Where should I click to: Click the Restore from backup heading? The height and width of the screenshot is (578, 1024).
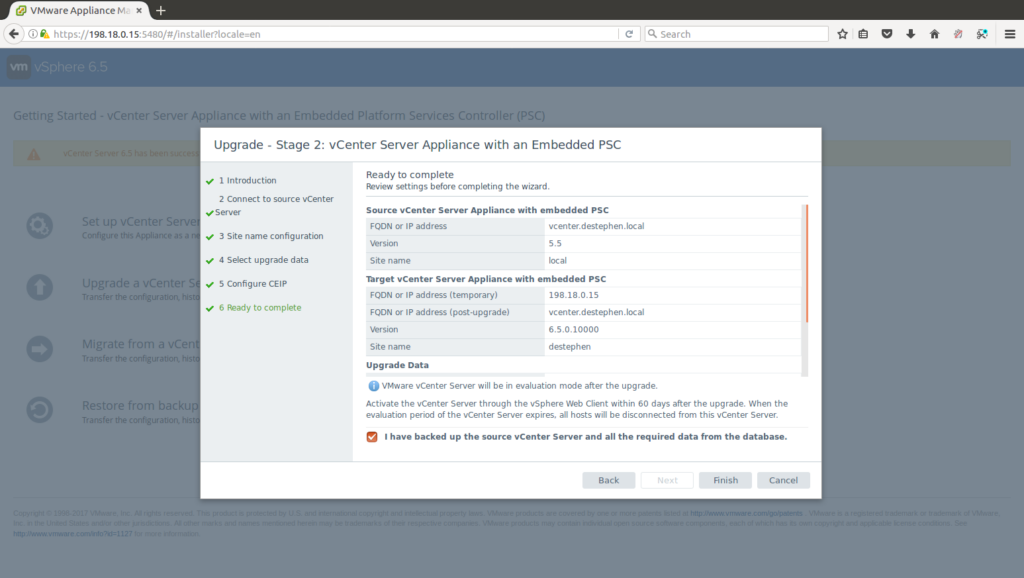(140, 406)
